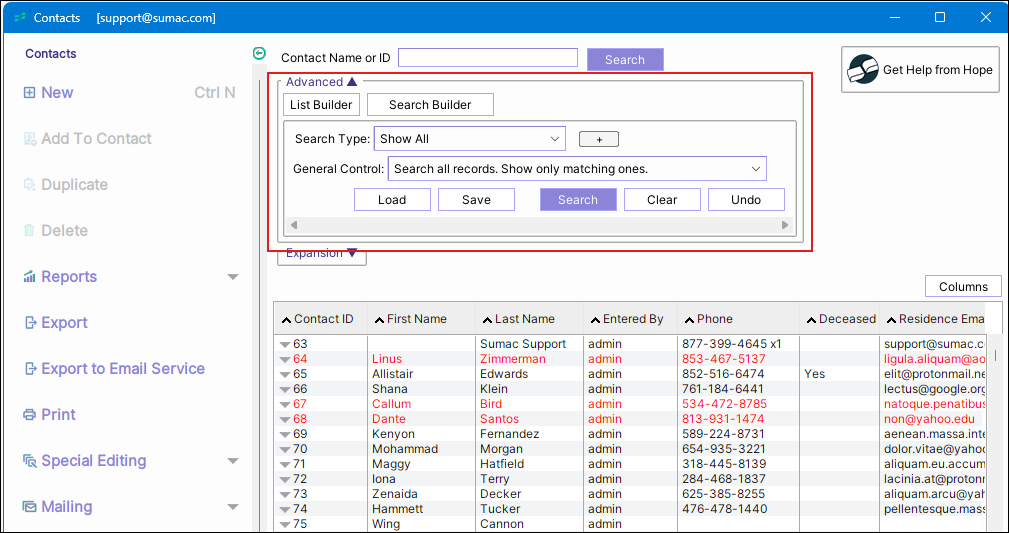Expand the Reports submenu arrow
This screenshot has width=1009, height=533.
tap(233, 277)
